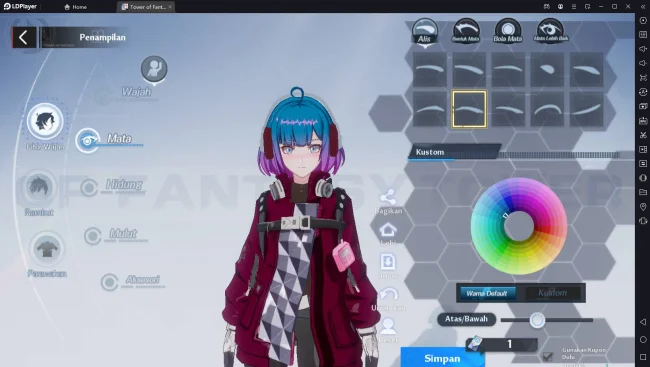Image resolution: width=650 pixels, height=367 pixels.
Task: Open the Mata eye section
Action: [109, 140]
